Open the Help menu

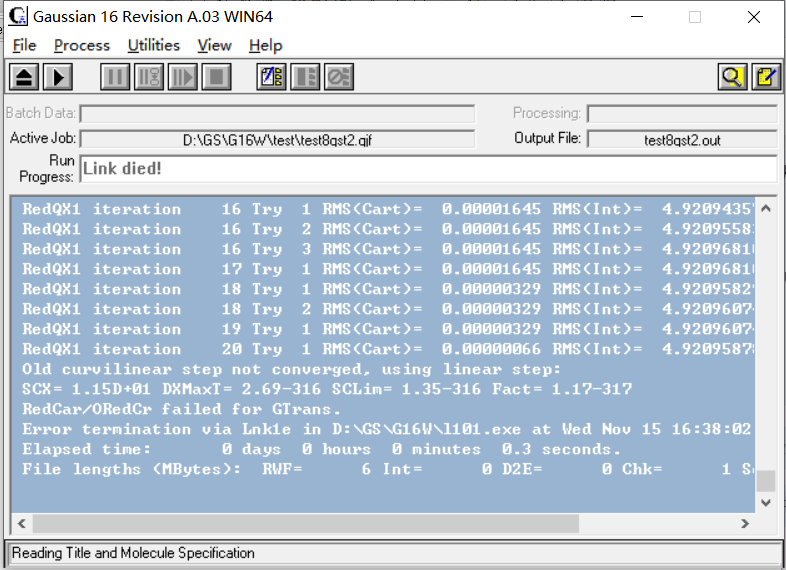pyautogui.click(x=266, y=46)
